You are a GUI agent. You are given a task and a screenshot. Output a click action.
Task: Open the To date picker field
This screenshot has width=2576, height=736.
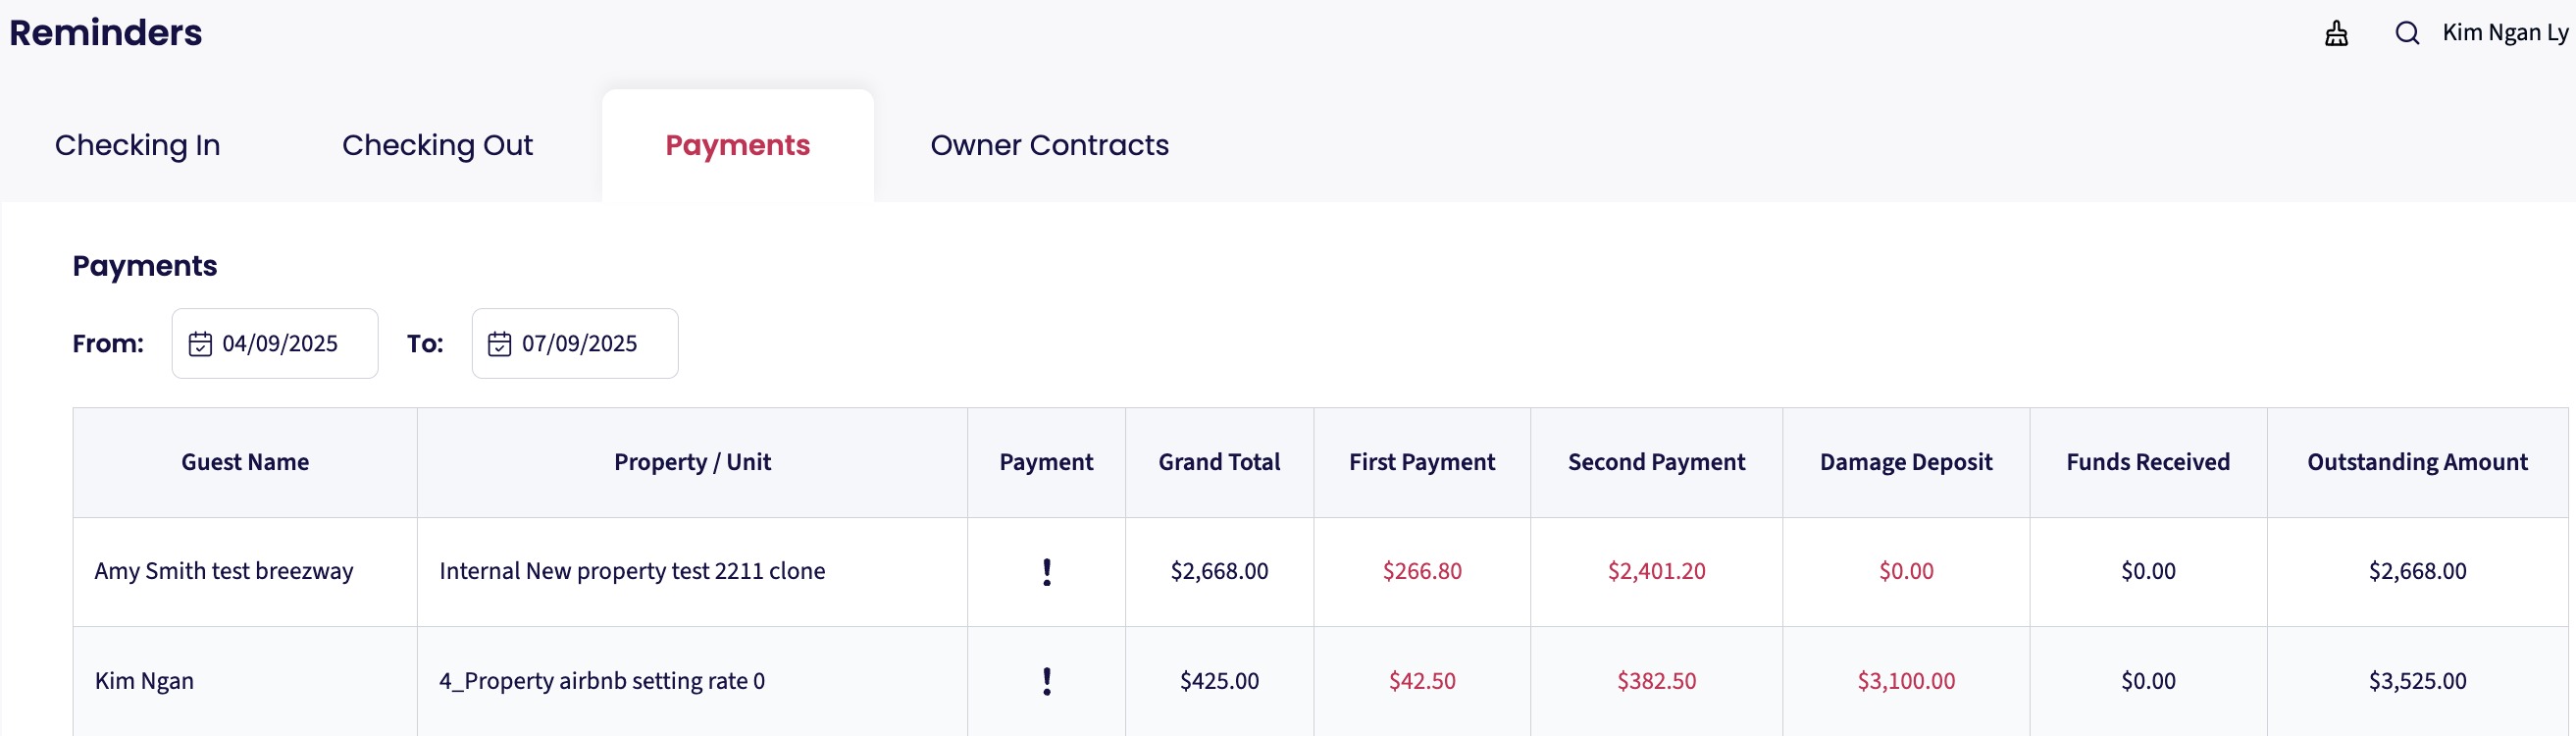click(579, 344)
